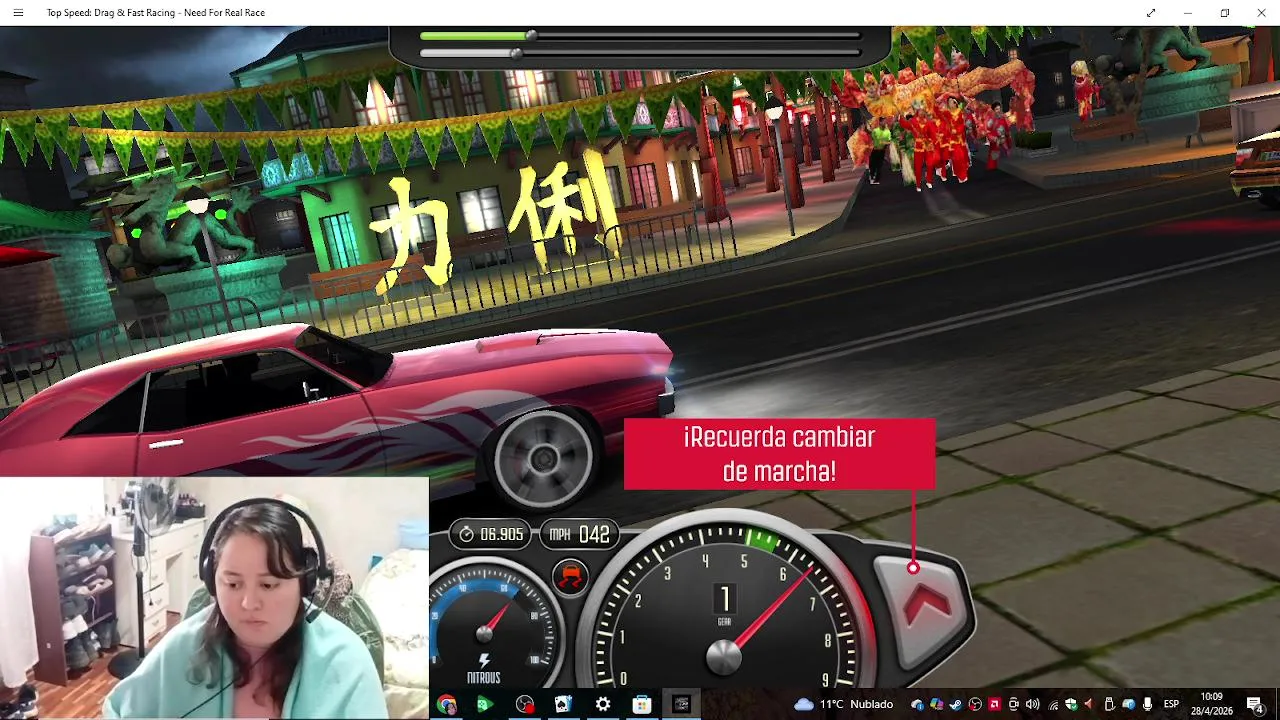The image size is (1280, 720).
Task: Open Windows Security shield tray icon
Action: (1071, 705)
